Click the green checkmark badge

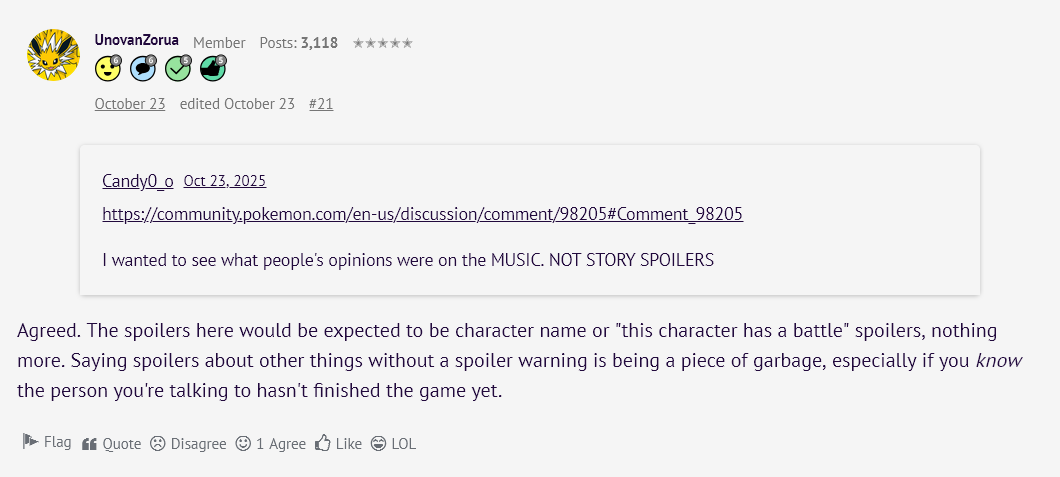[x=178, y=68]
